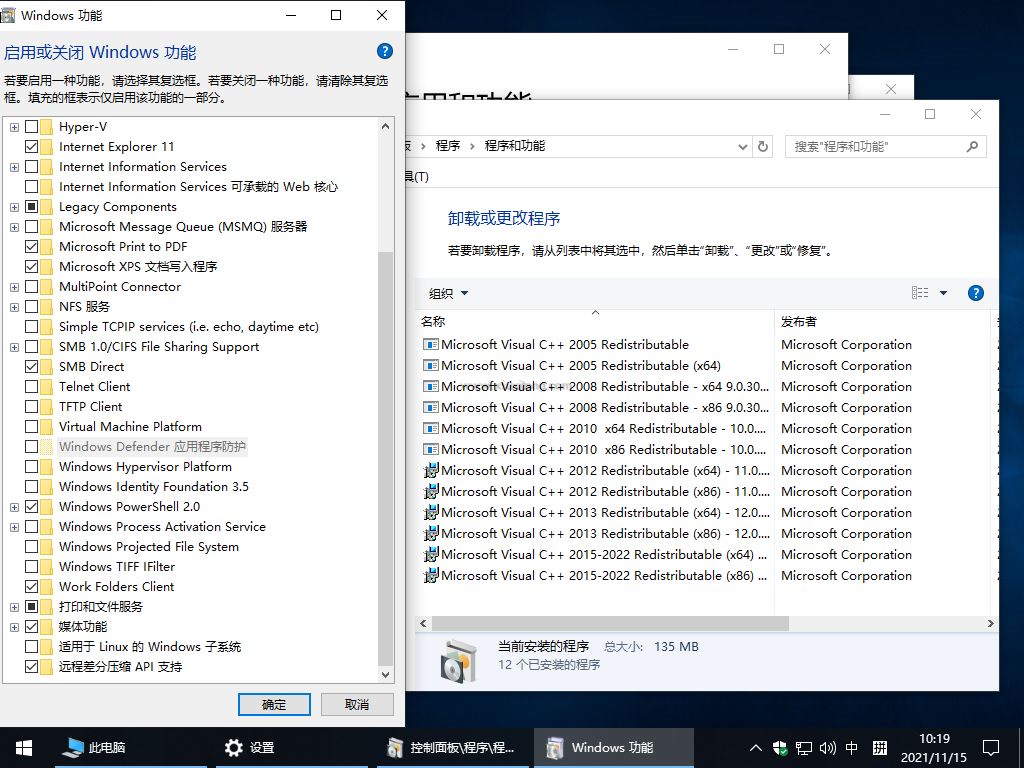Expand the NFS 服务 node
The height and width of the screenshot is (768, 1024).
coord(14,307)
